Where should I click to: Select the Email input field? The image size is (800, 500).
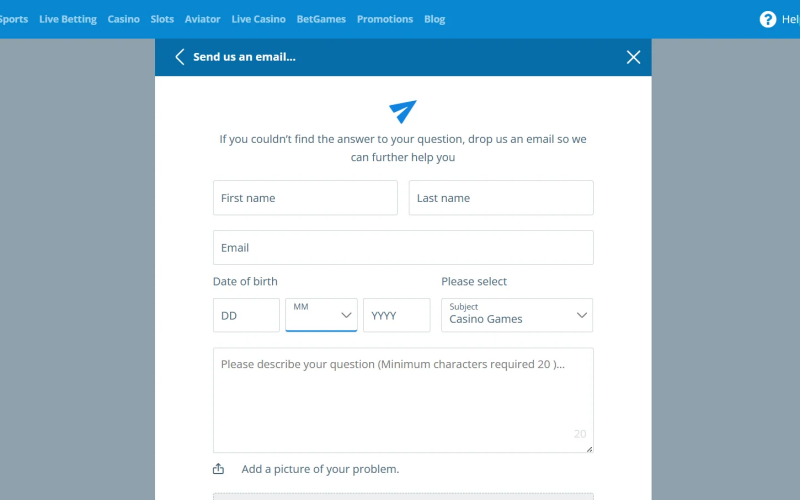coord(403,247)
